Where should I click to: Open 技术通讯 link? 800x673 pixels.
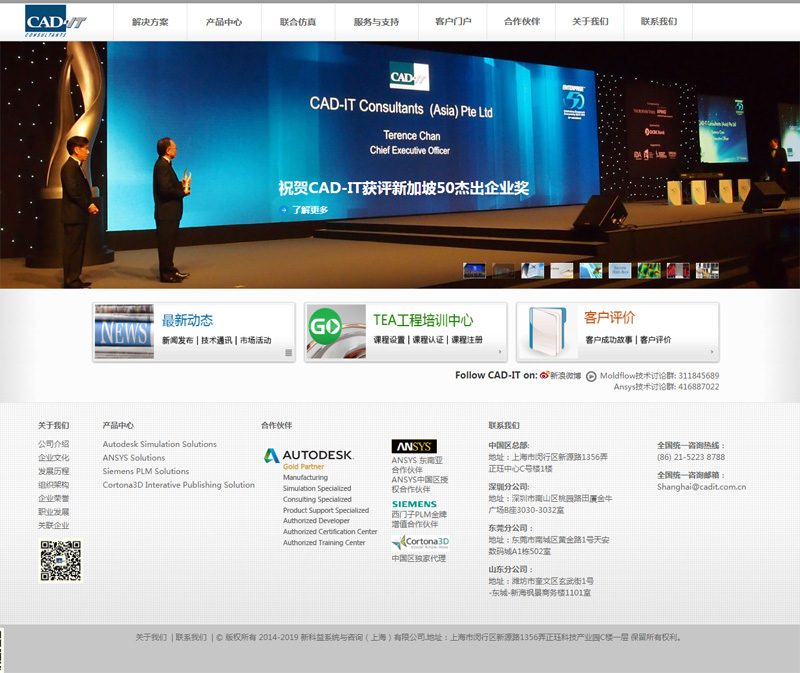[x=216, y=340]
